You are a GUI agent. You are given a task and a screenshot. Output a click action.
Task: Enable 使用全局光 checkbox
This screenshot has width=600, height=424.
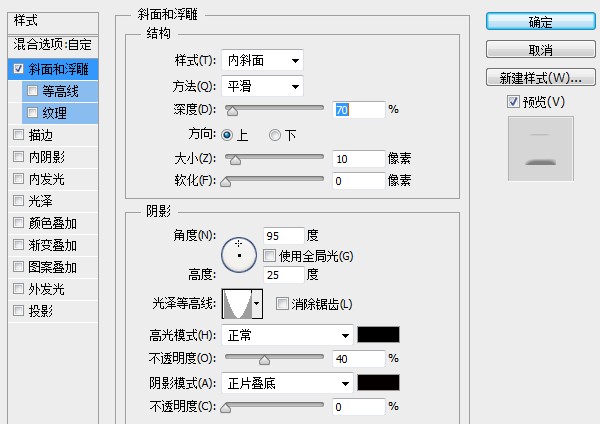pos(269,256)
